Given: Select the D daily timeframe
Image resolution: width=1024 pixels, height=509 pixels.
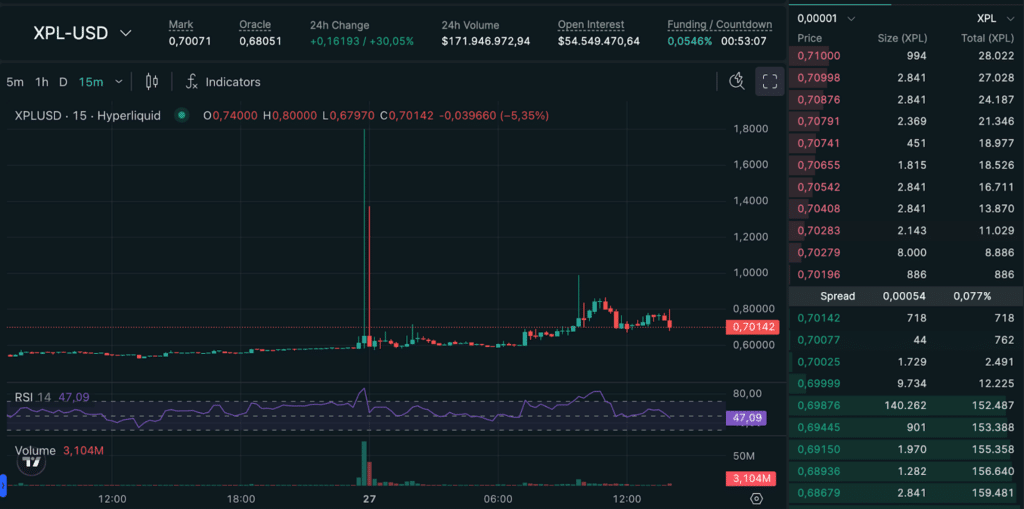Looking at the screenshot, I should [63, 82].
